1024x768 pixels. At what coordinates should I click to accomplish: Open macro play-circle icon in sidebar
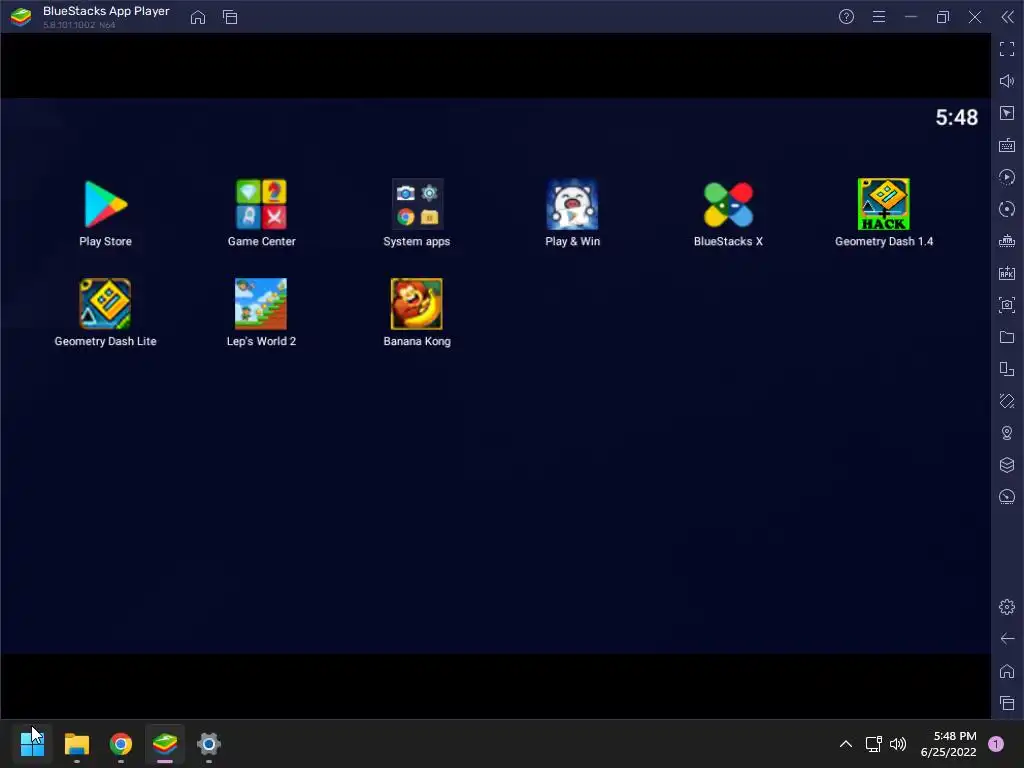1007,177
